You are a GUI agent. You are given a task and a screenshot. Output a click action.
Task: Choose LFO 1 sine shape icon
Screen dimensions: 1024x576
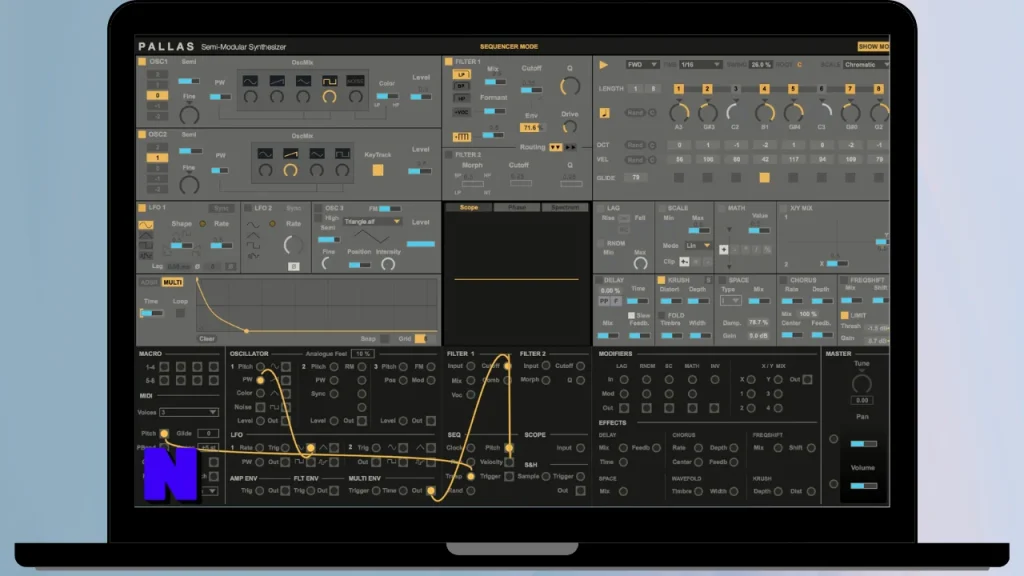[x=146, y=225]
